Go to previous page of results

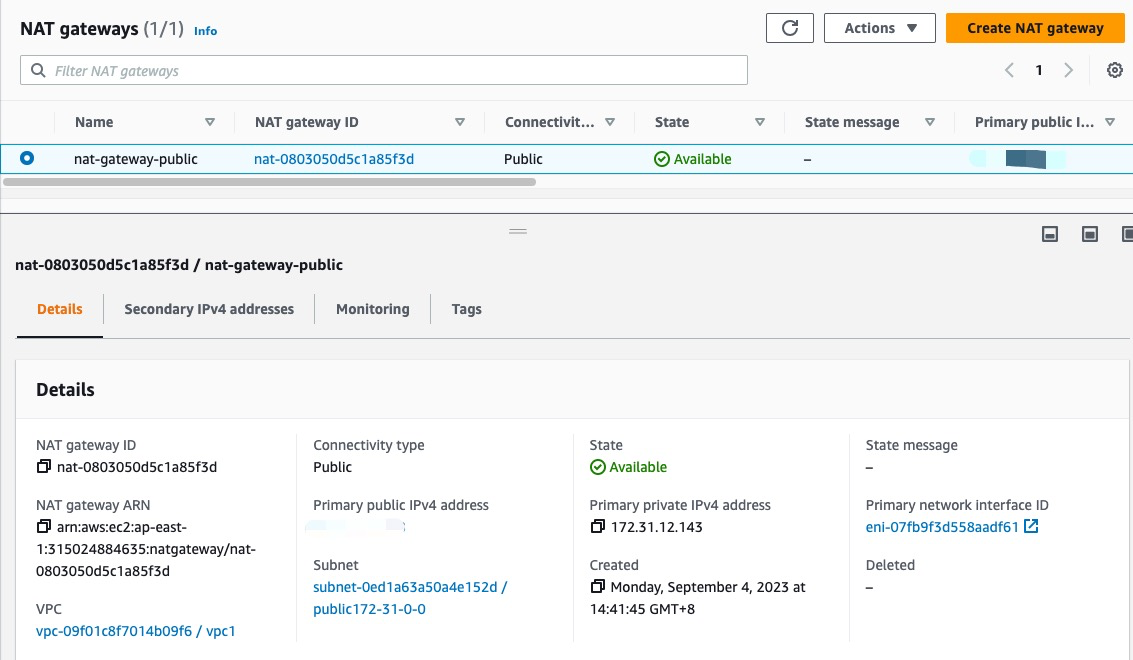1009,70
